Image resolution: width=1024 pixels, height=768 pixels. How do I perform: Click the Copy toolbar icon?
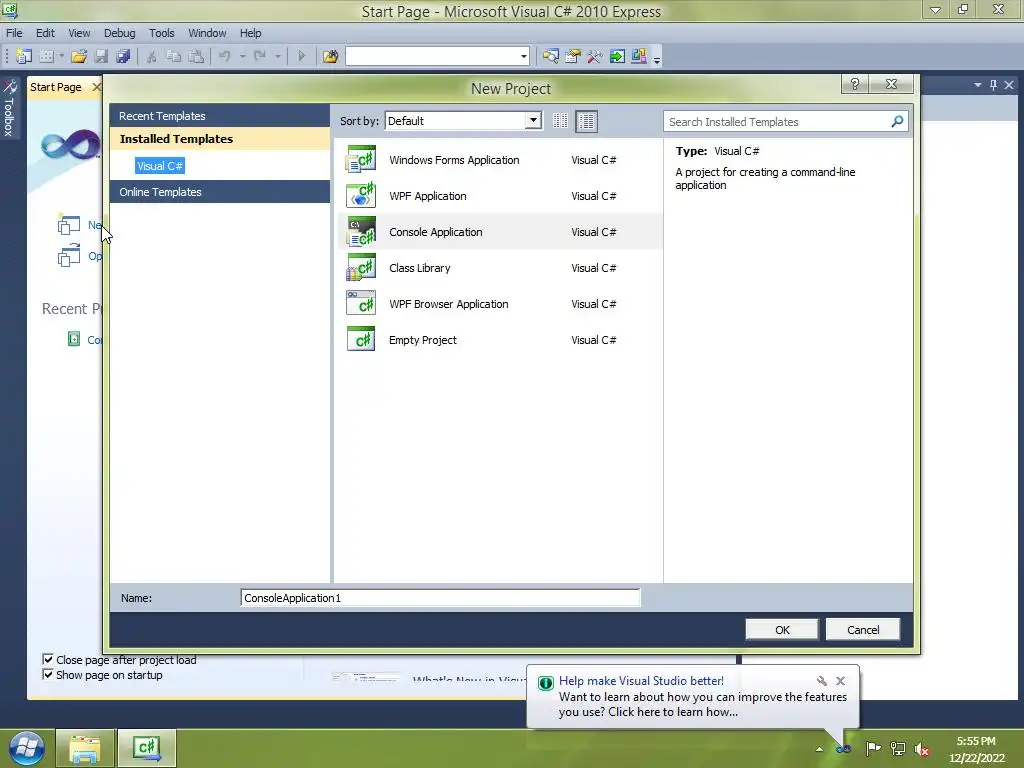[x=174, y=56]
